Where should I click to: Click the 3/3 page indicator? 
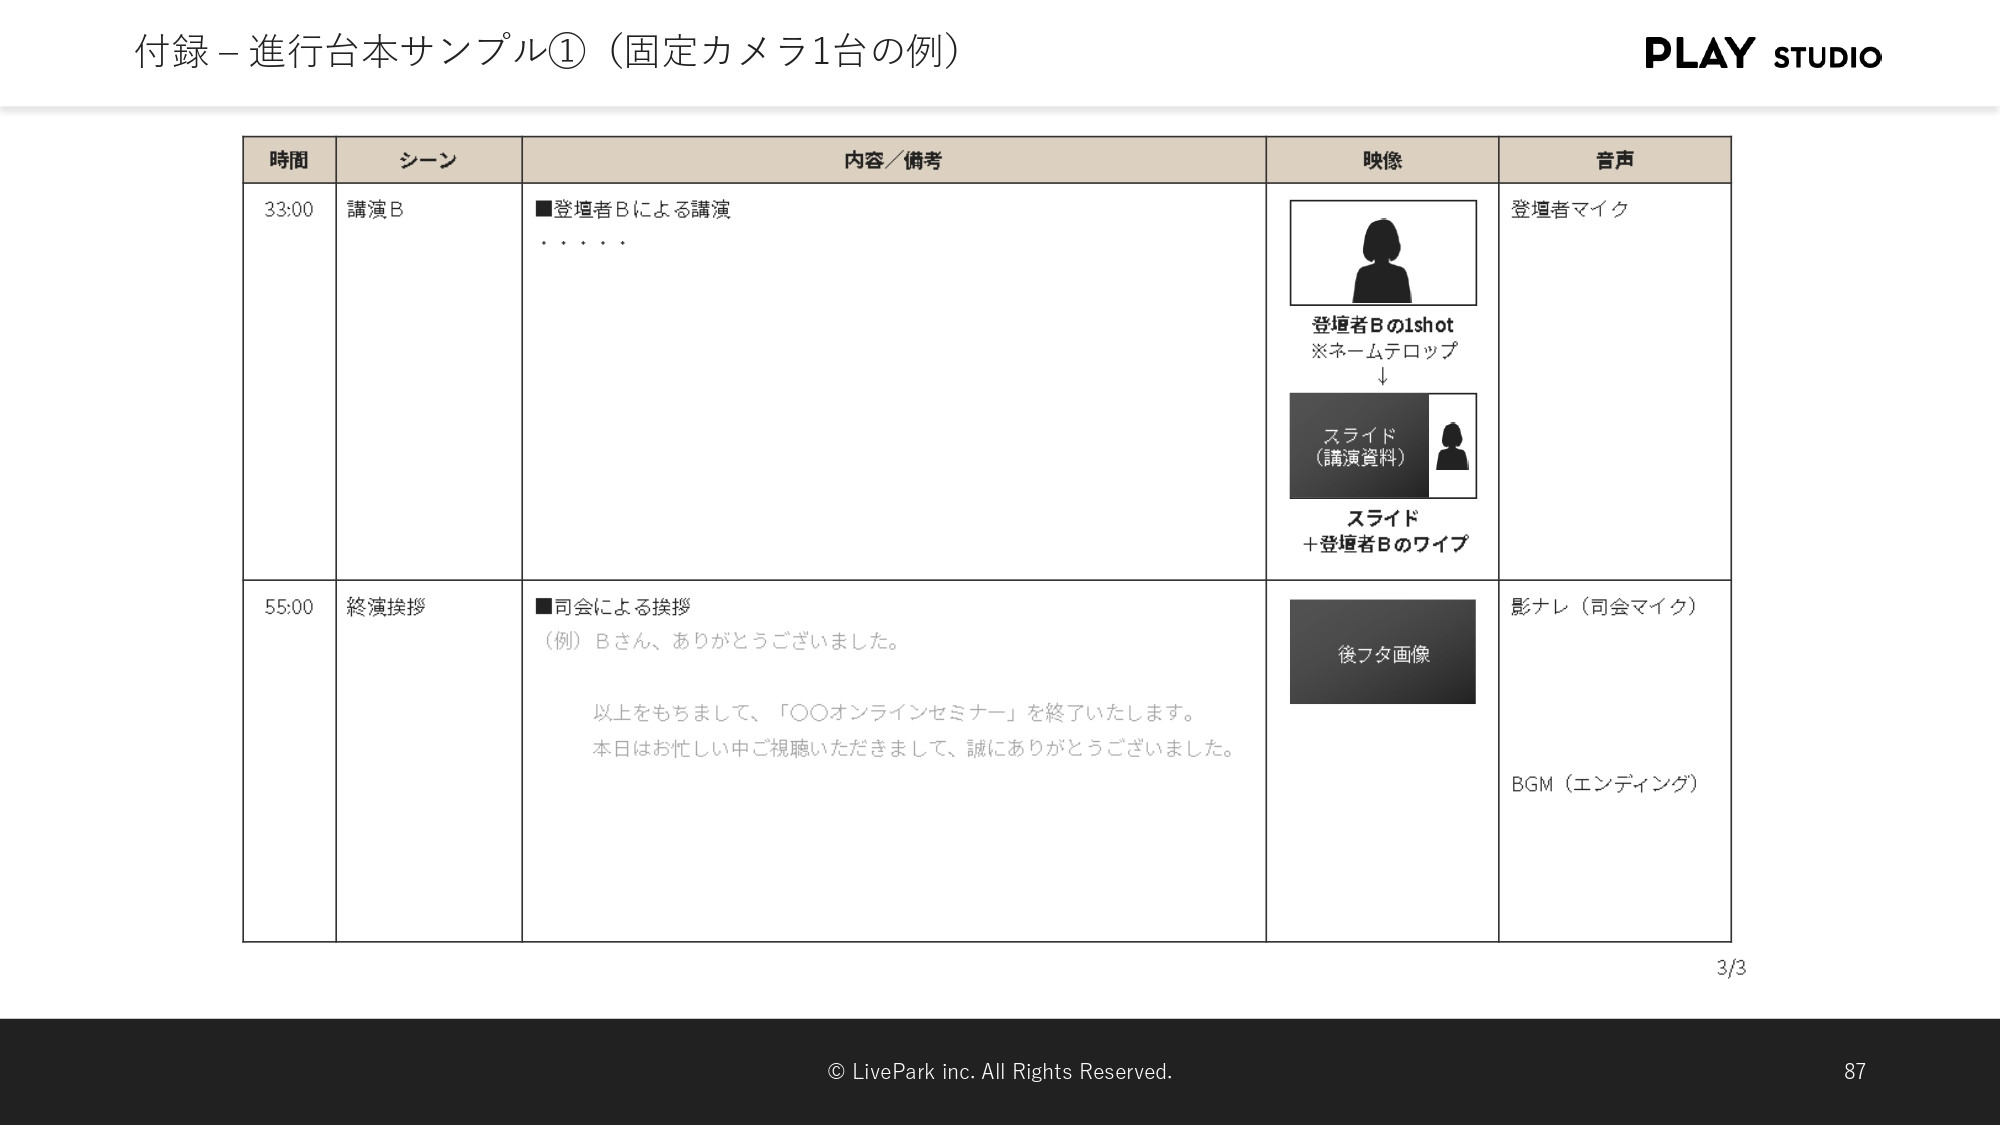(1733, 968)
